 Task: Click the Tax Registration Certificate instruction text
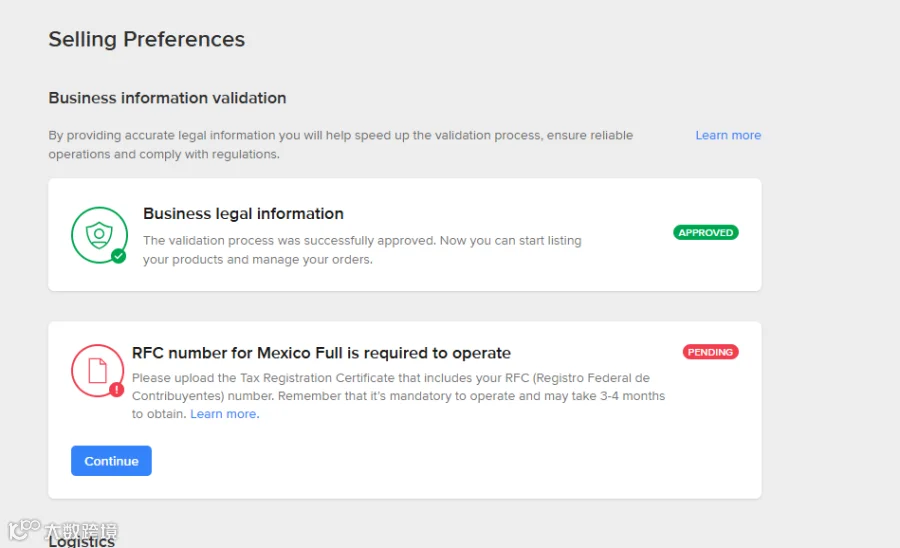(x=398, y=396)
